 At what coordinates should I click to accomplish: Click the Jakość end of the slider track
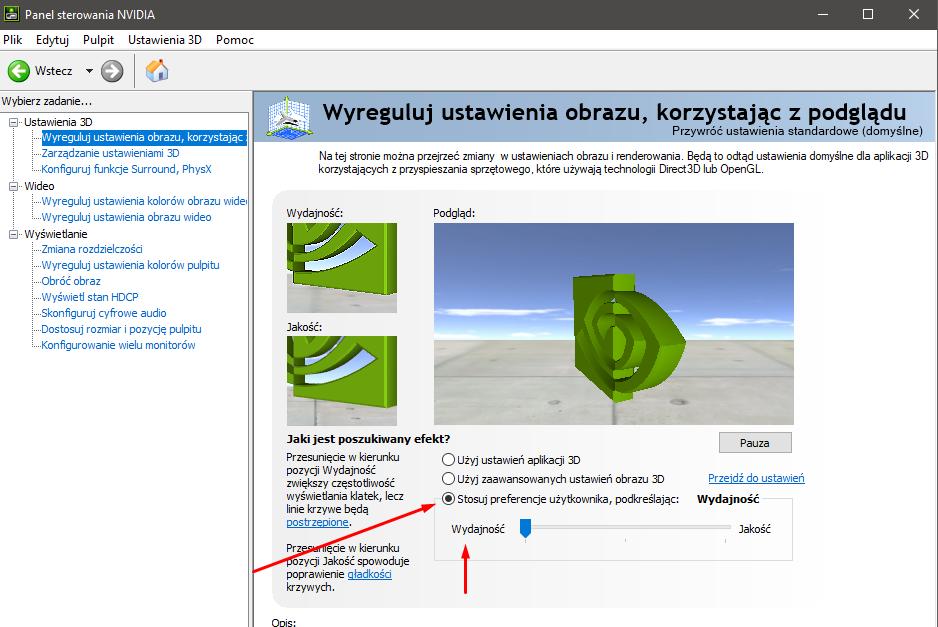(725, 527)
